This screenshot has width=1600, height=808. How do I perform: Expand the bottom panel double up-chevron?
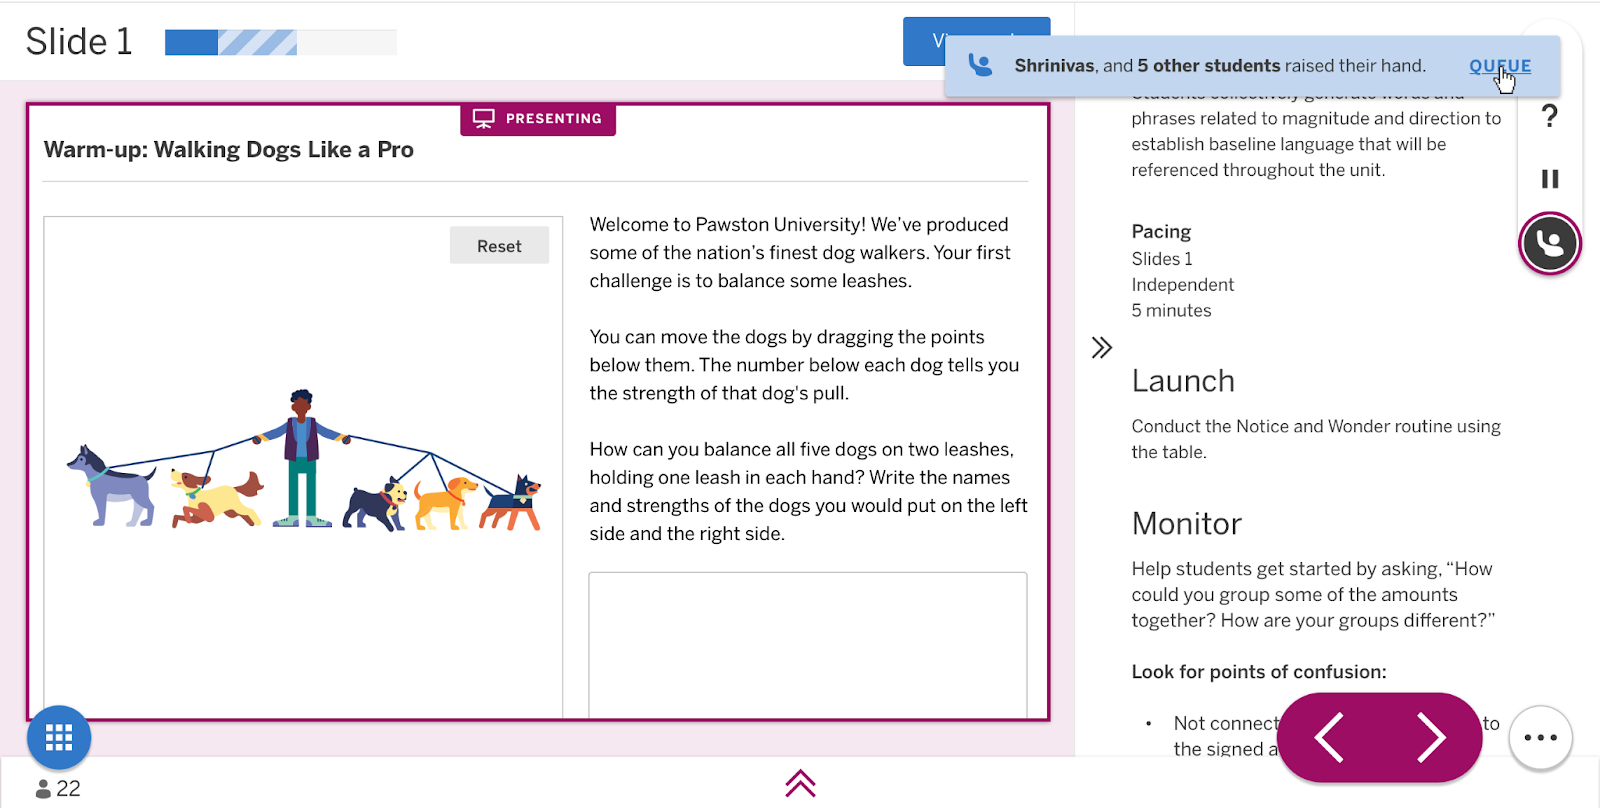[x=801, y=783]
